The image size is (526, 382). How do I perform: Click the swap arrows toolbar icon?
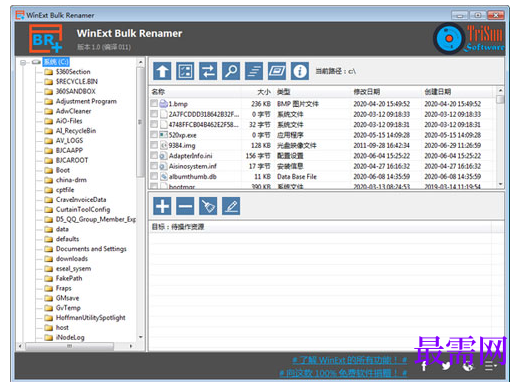tap(208, 71)
